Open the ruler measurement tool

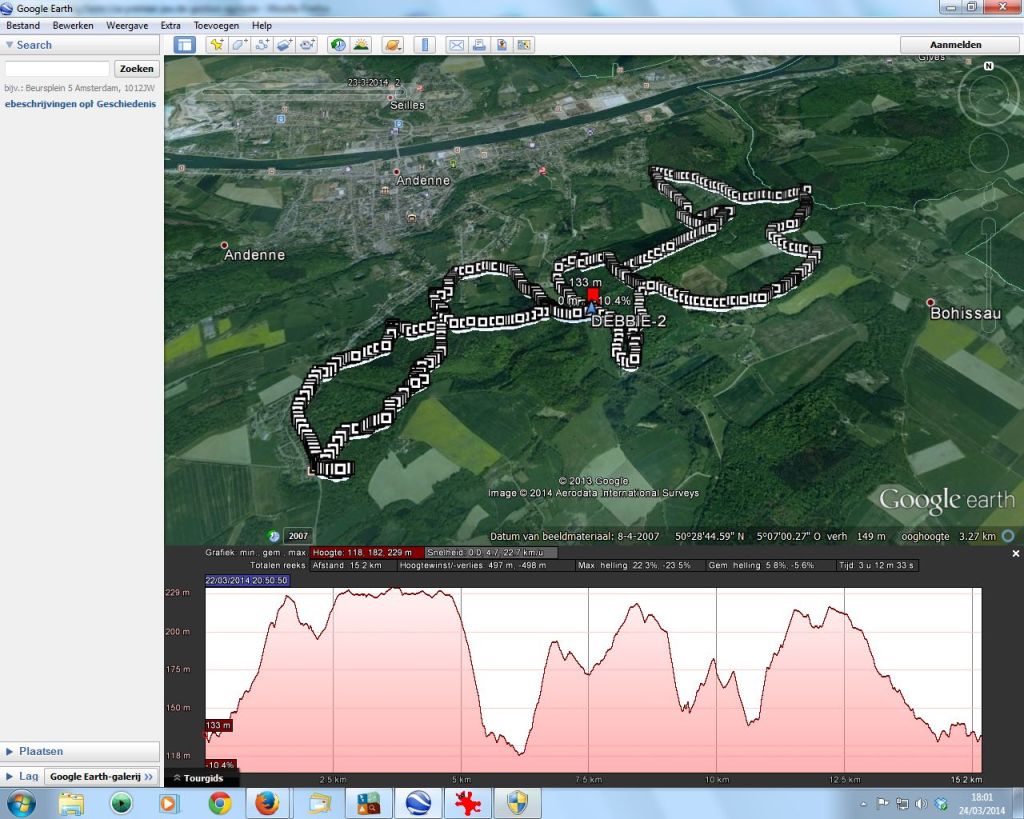[426, 45]
